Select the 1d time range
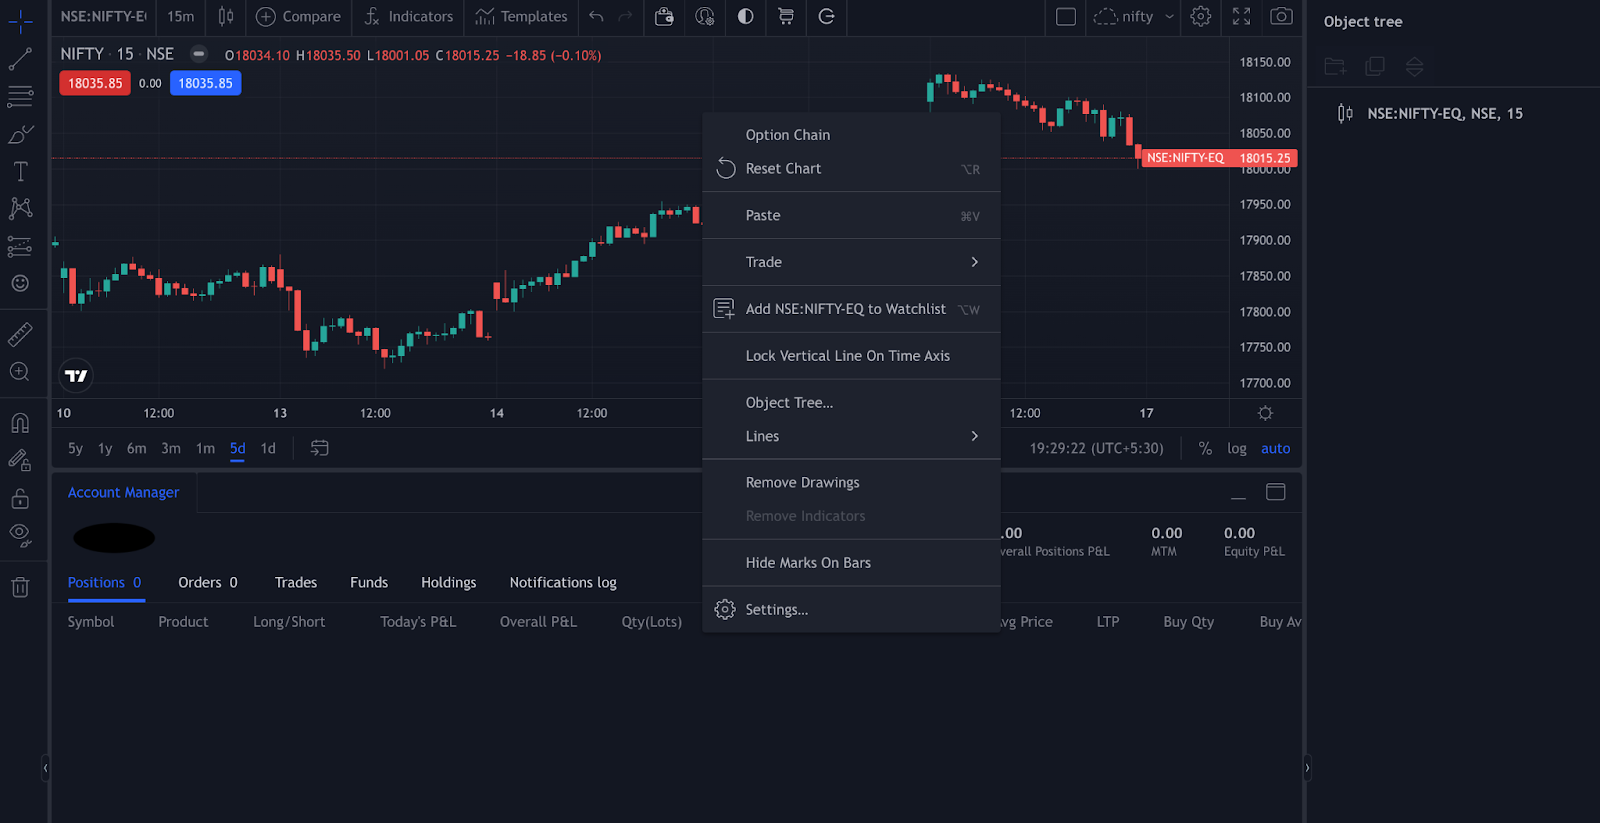This screenshot has width=1600, height=823. point(268,448)
